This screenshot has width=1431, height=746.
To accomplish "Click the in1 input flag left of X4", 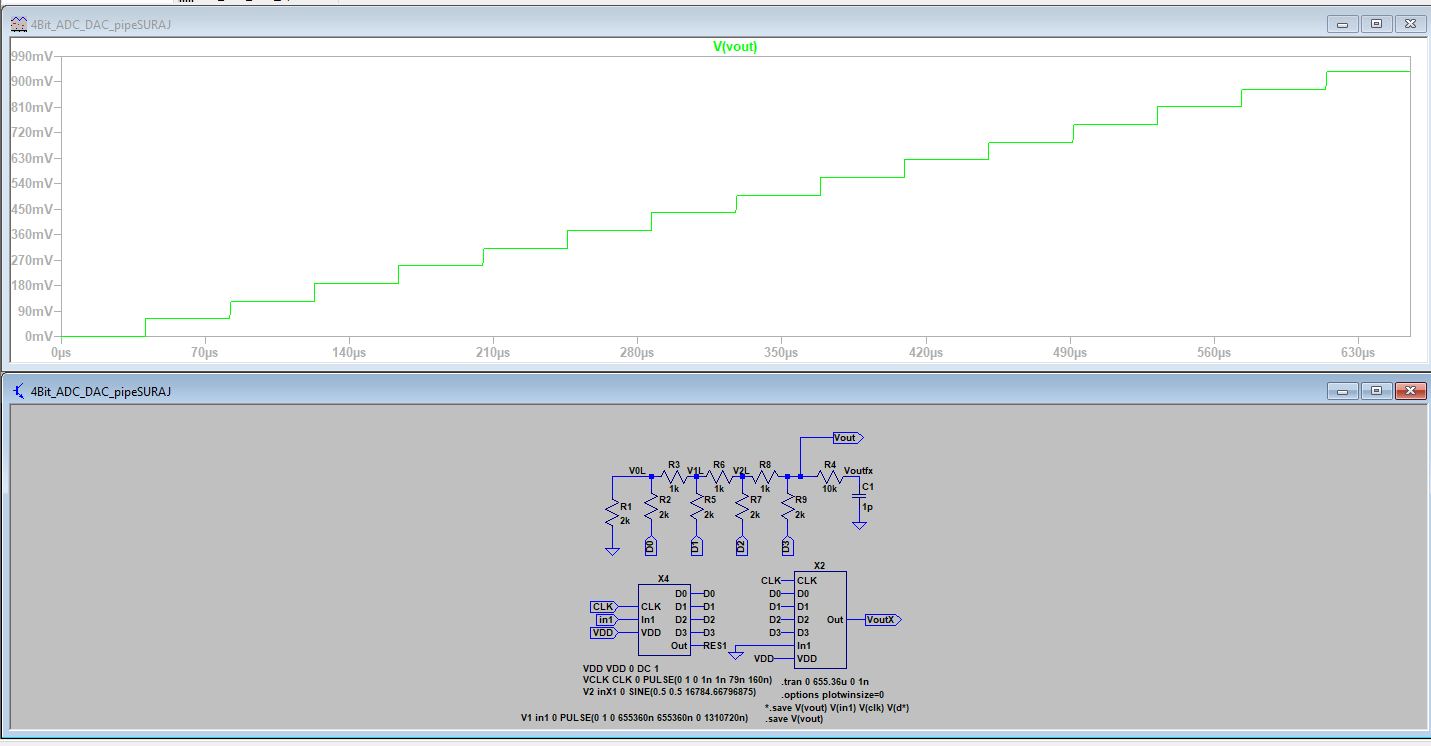I will (606, 620).
